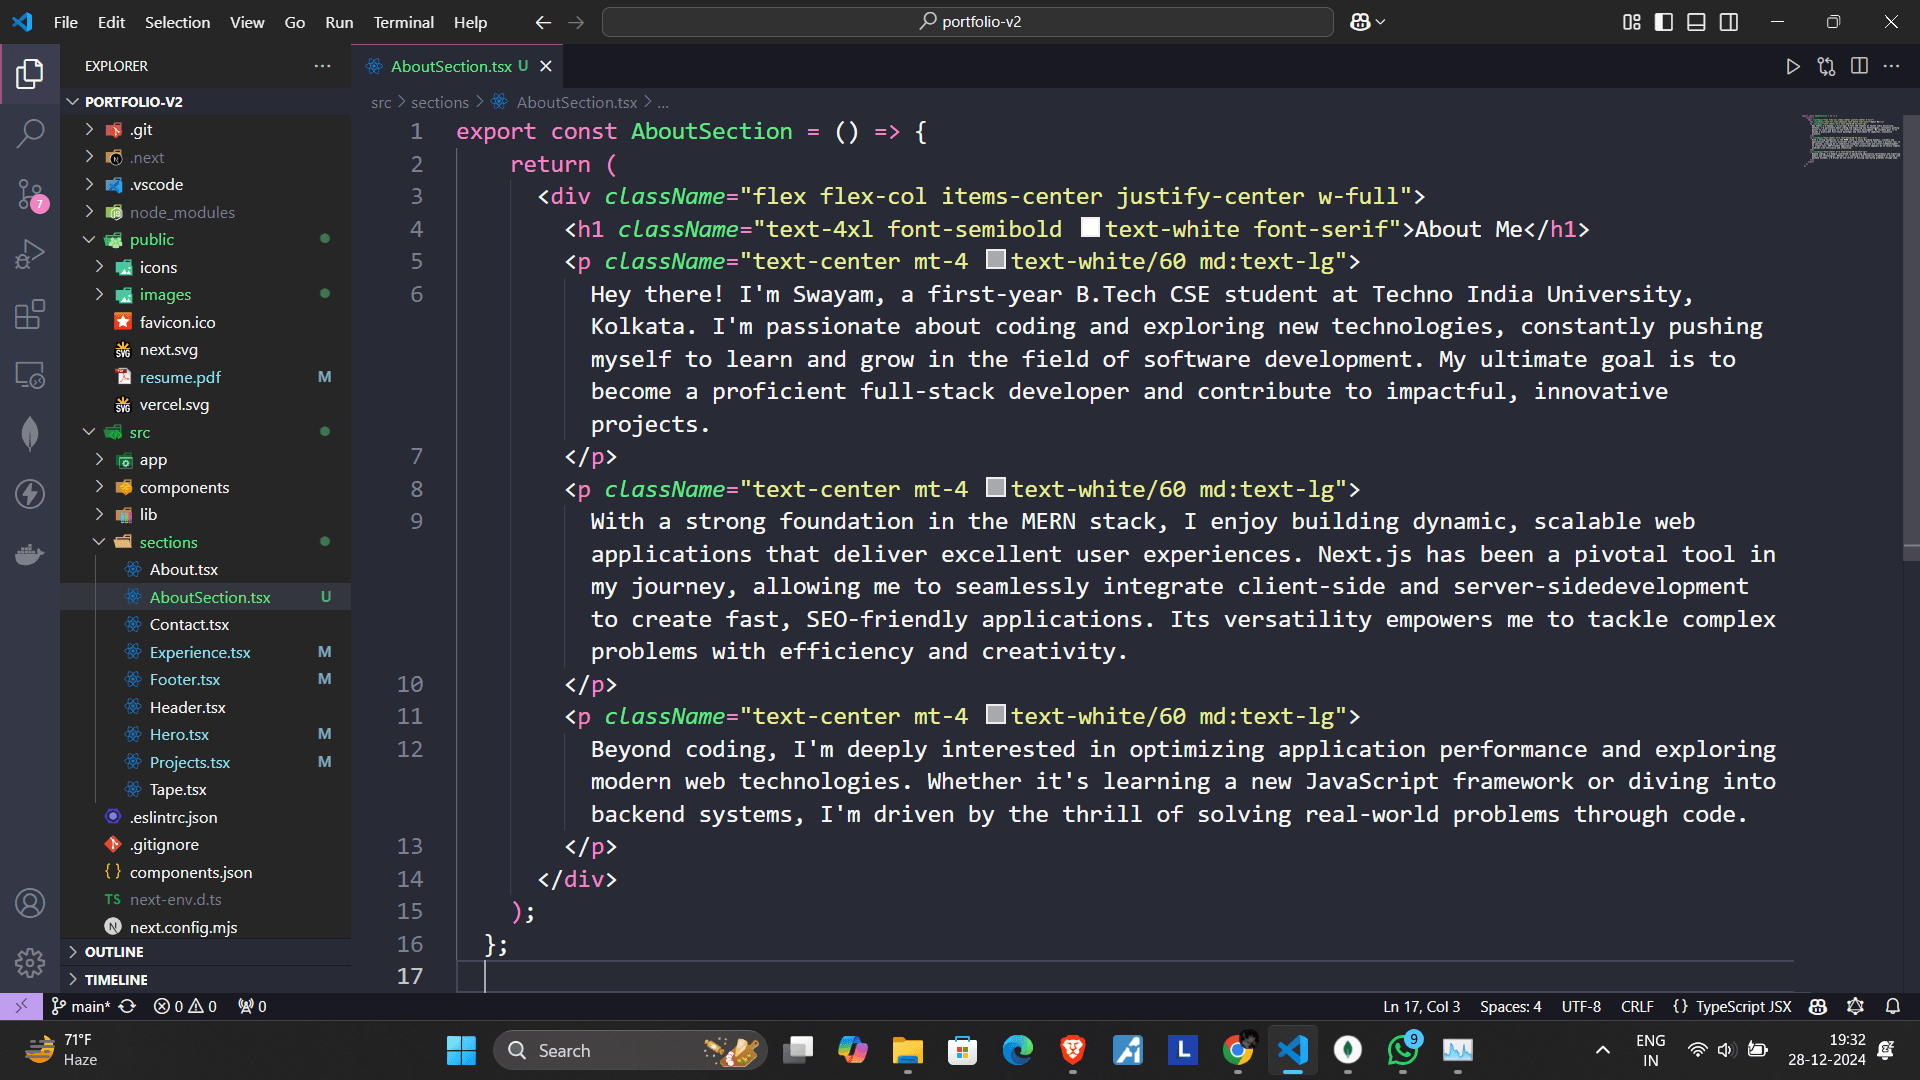Click the code minimap preview
Image resolution: width=1920 pixels, height=1080 pixels.
(x=1852, y=139)
